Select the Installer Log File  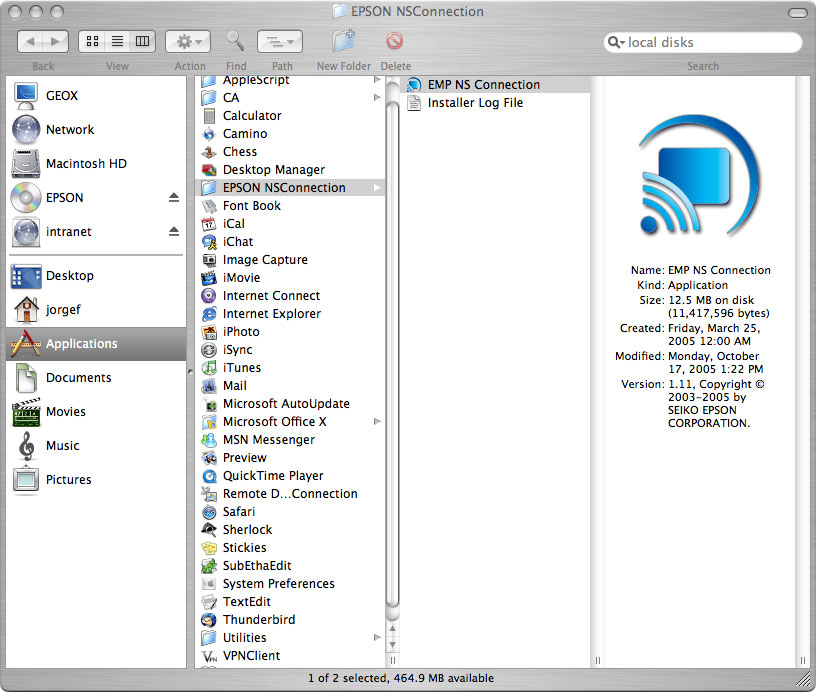495,102
